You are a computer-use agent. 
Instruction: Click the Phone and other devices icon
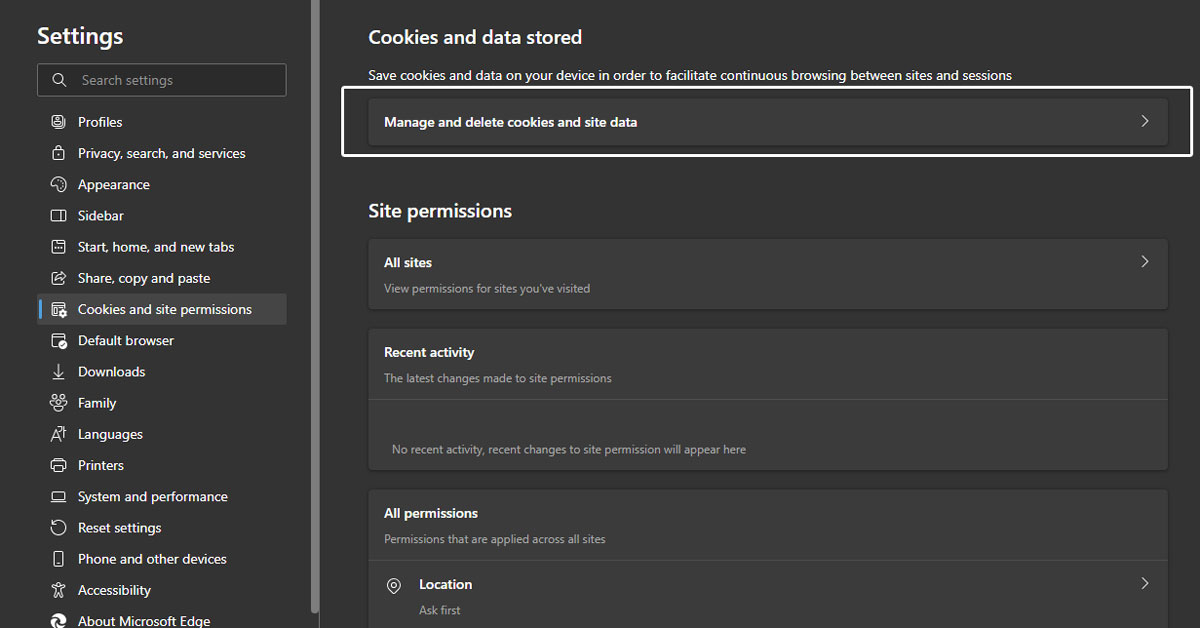pos(58,559)
